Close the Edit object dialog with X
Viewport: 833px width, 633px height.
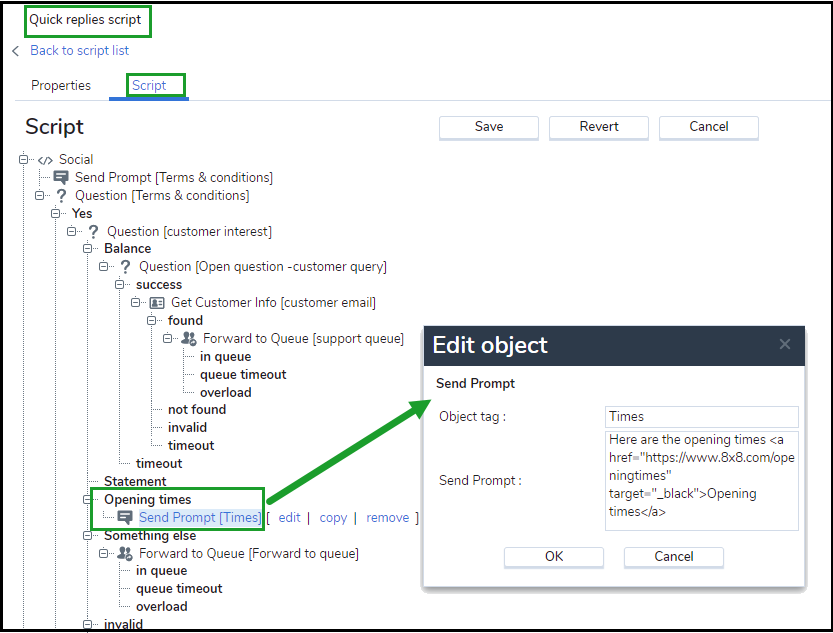point(784,345)
